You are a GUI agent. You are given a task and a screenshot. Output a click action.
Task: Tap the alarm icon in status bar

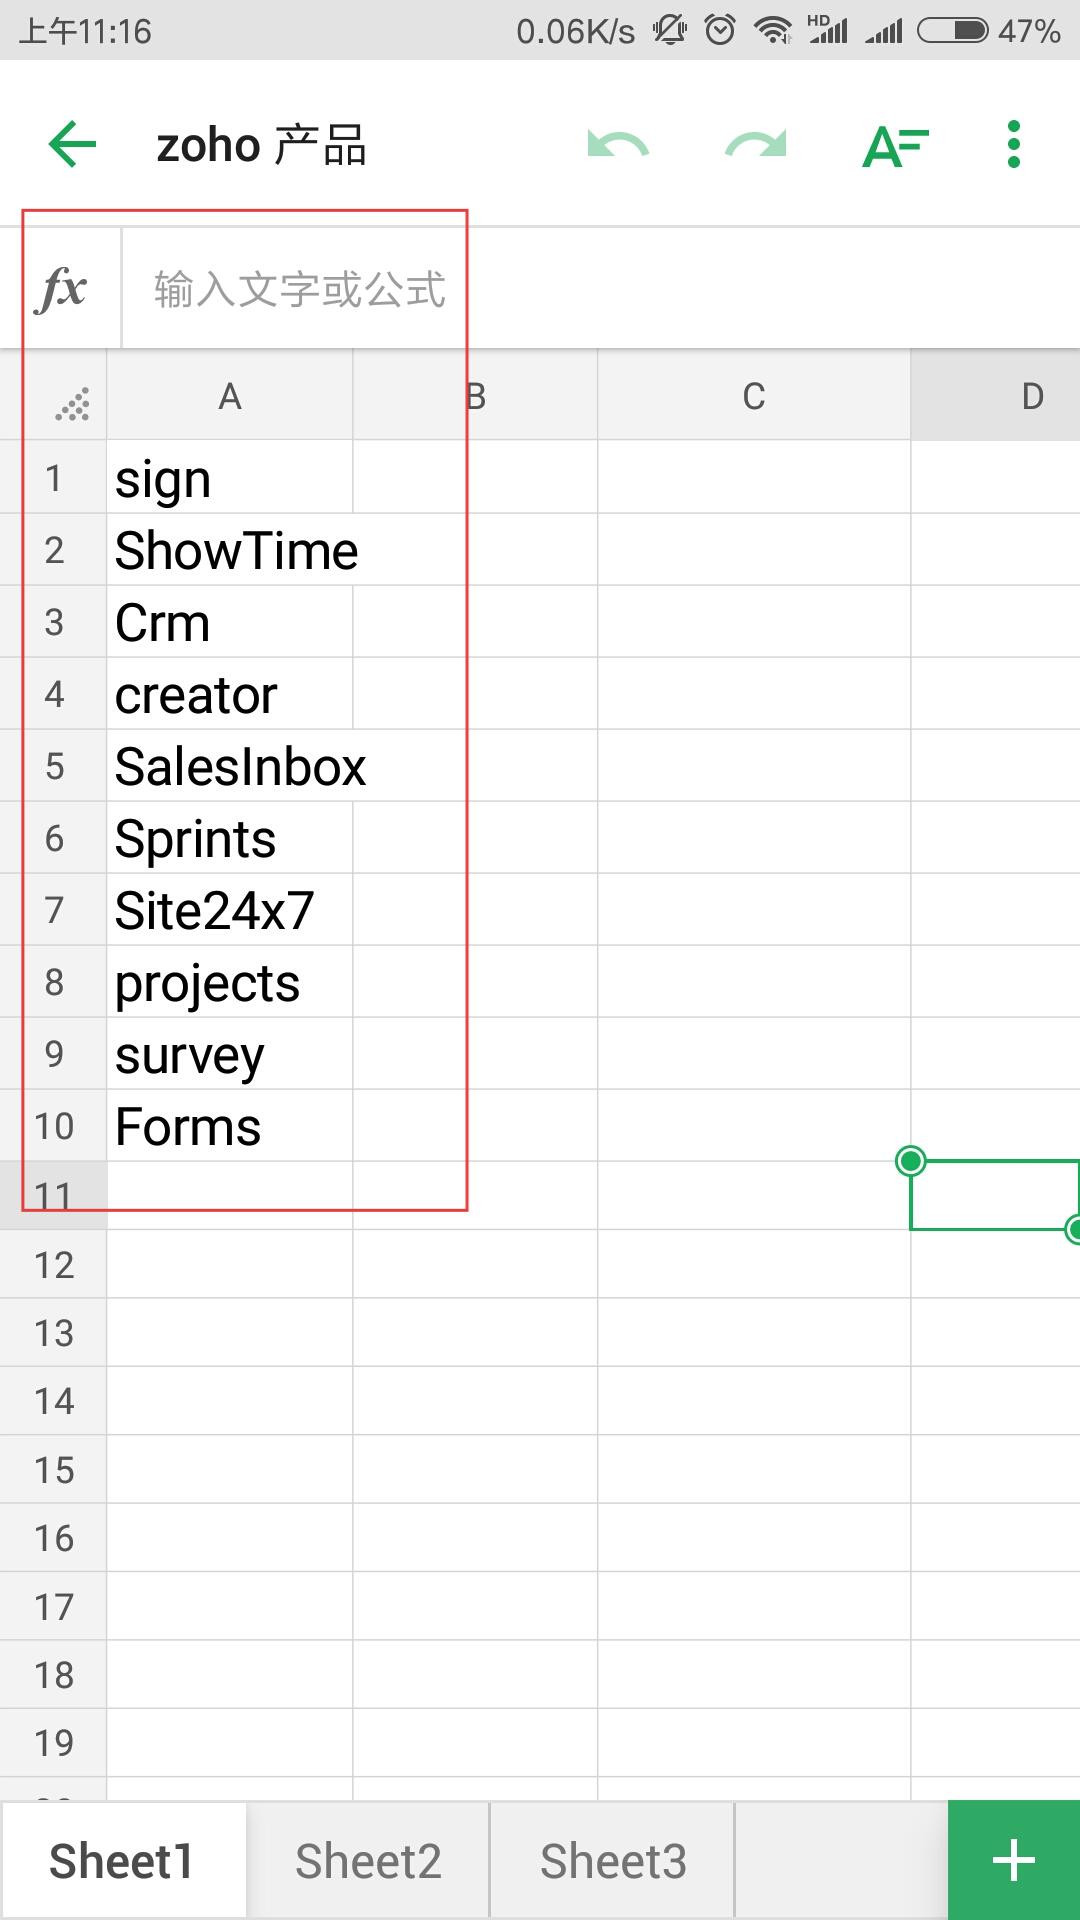720,30
